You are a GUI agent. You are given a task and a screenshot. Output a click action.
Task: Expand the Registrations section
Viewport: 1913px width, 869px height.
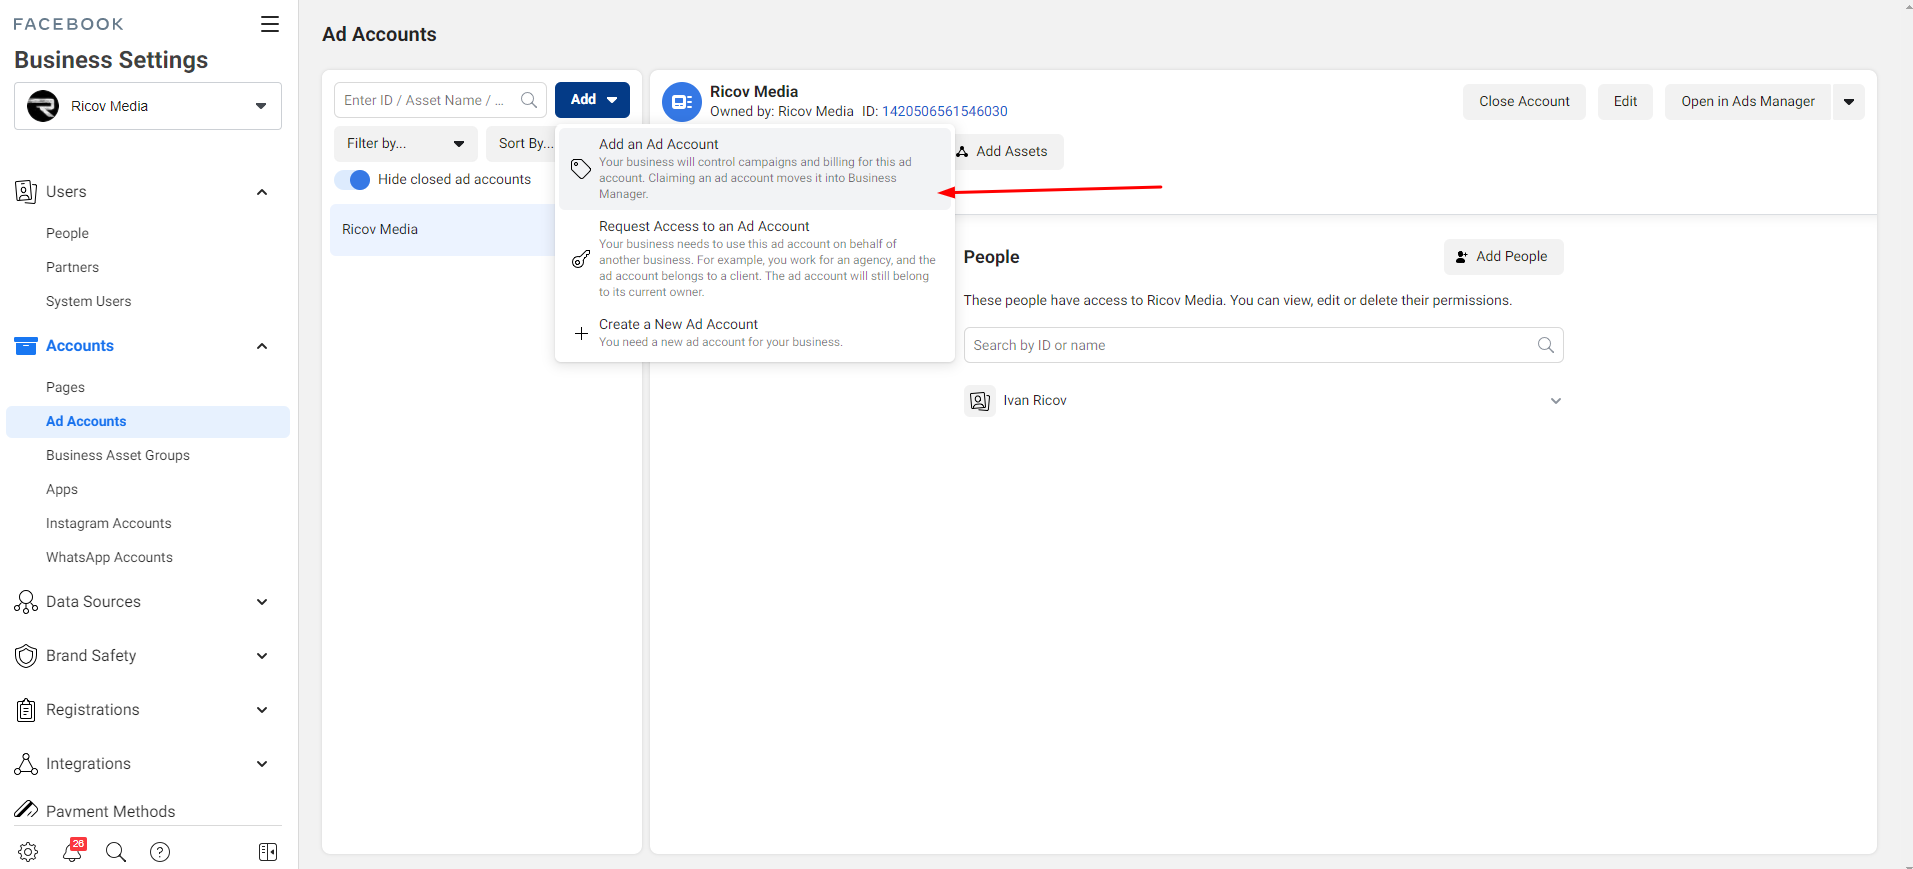pyautogui.click(x=262, y=710)
